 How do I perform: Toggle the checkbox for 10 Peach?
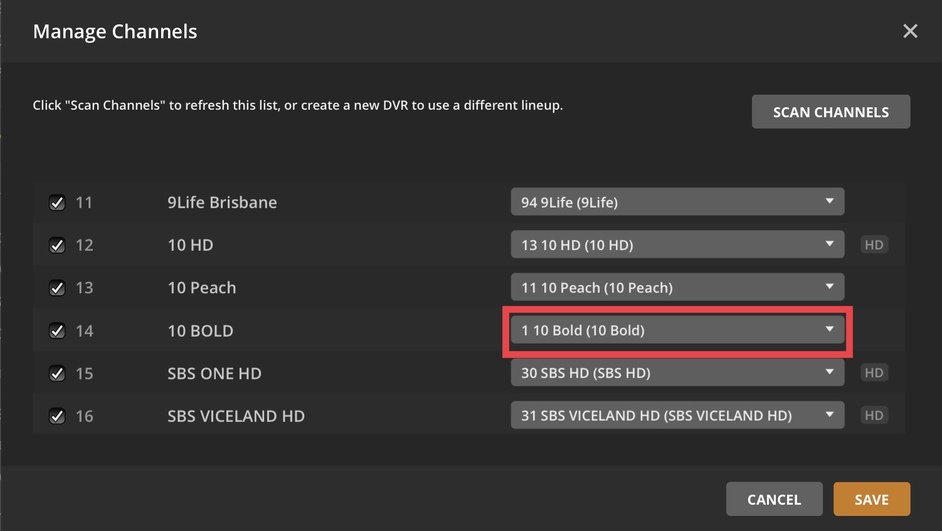click(57, 288)
